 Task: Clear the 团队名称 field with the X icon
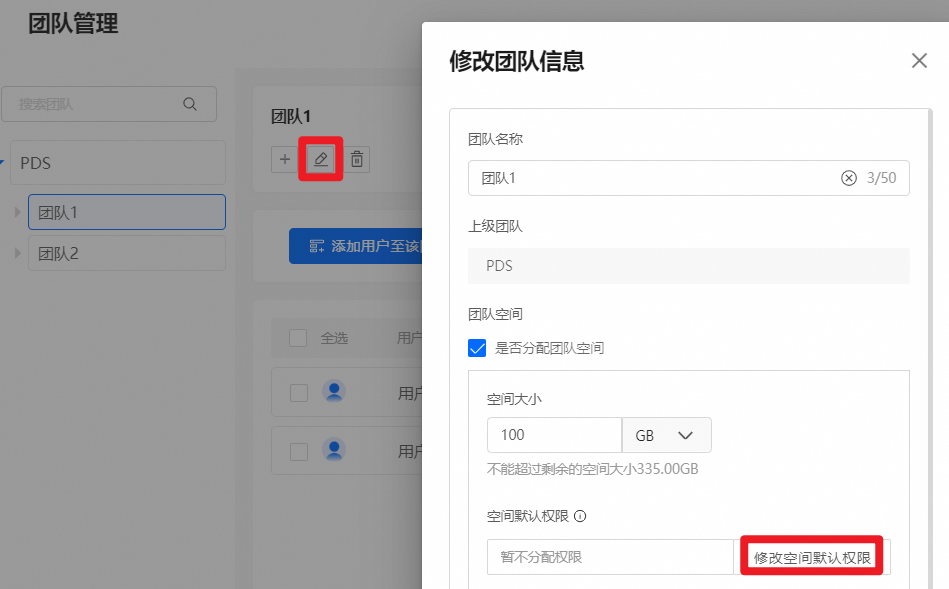[x=849, y=178]
